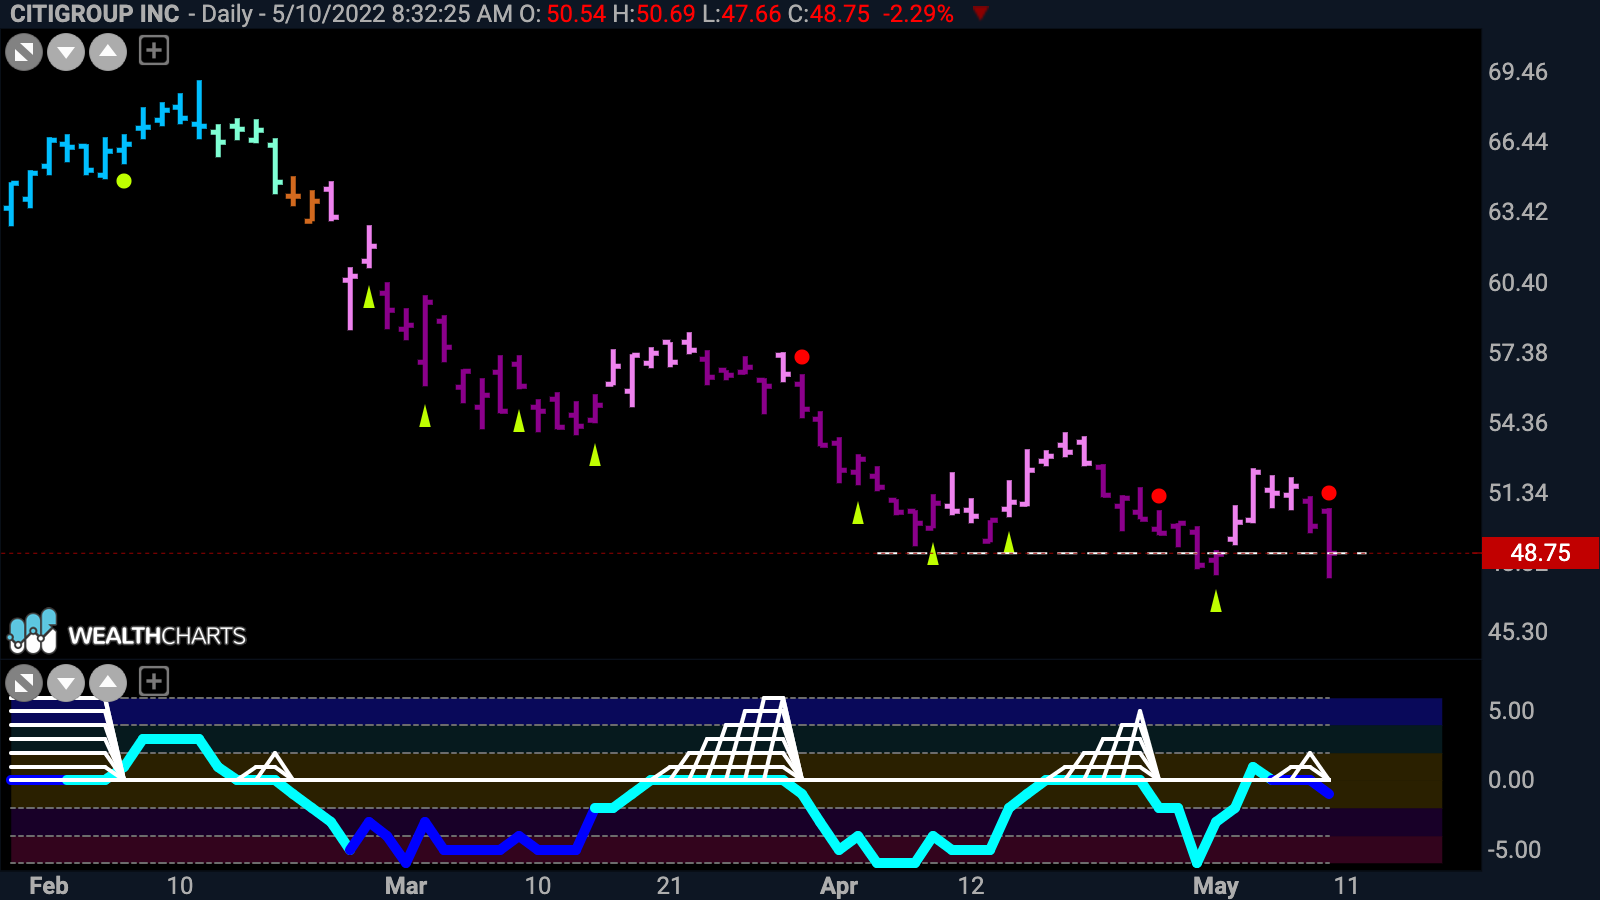Viewport: 1600px width, 900px height.
Task: Click the CITIGROUP INC symbol title
Action: [95, 14]
